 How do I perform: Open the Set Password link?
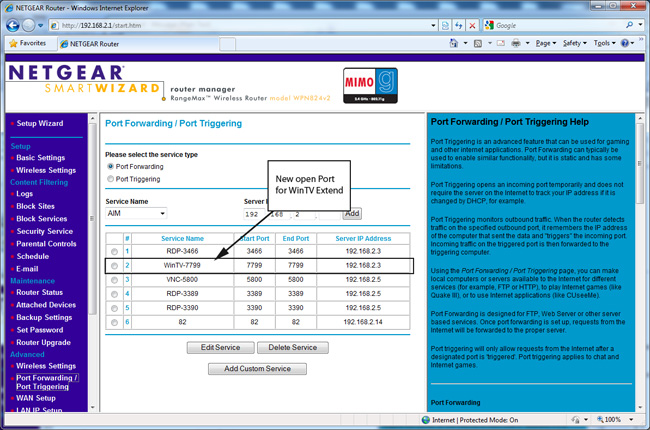pyautogui.click(x=40, y=330)
